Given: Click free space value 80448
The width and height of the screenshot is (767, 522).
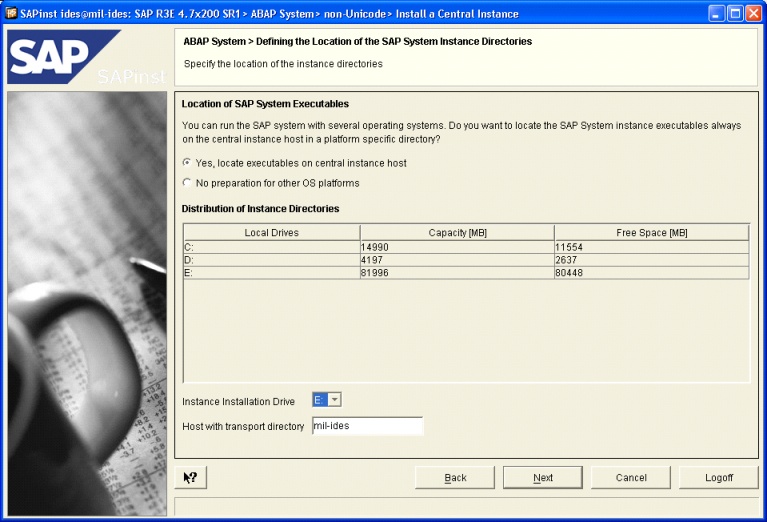Looking at the screenshot, I should pyautogui.click(x=569, y=272).
